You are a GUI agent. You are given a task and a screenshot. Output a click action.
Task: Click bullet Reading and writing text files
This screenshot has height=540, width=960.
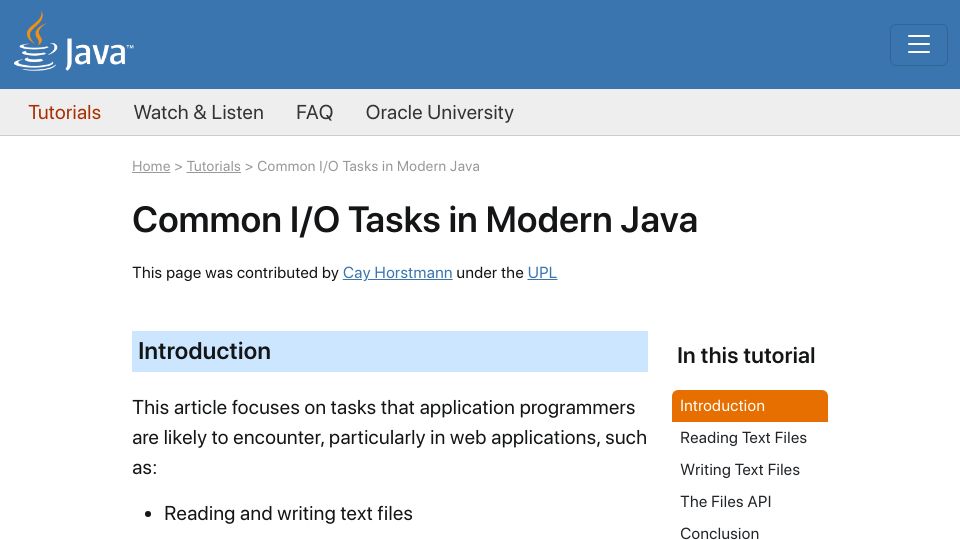288,514
